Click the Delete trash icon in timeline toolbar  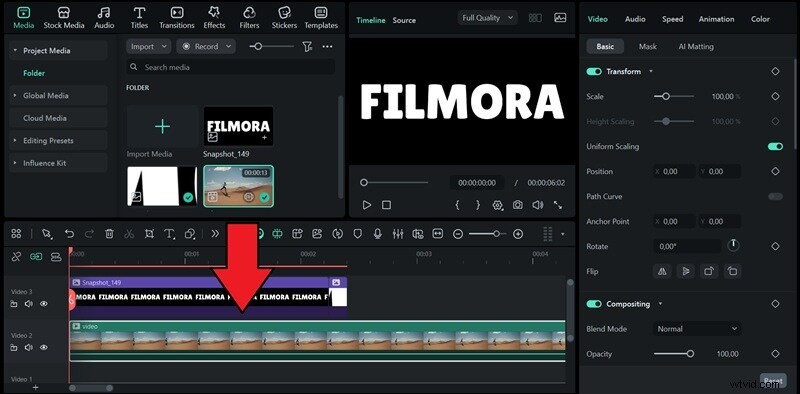109,234
